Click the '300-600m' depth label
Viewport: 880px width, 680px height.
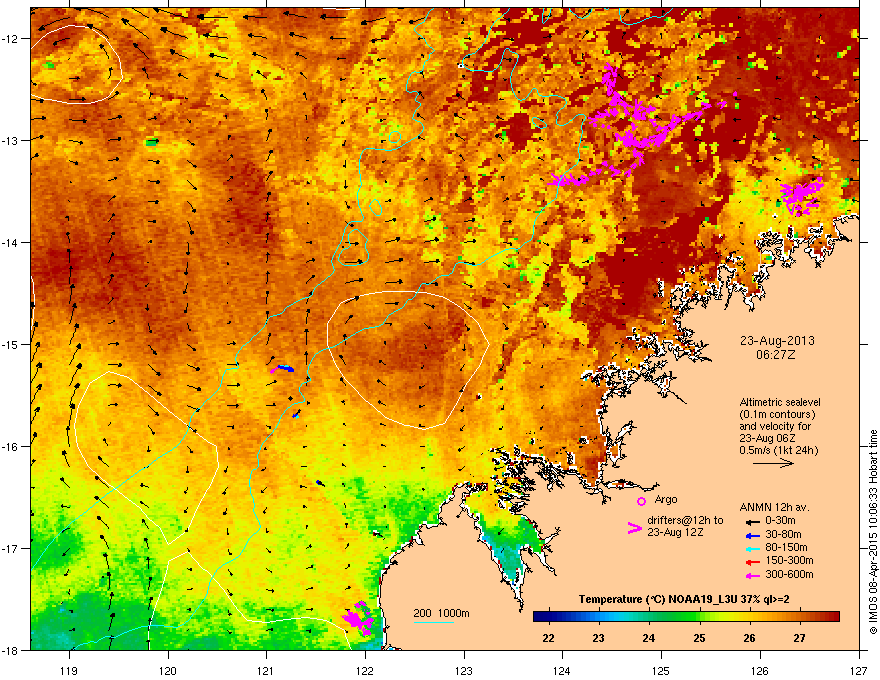789,575
